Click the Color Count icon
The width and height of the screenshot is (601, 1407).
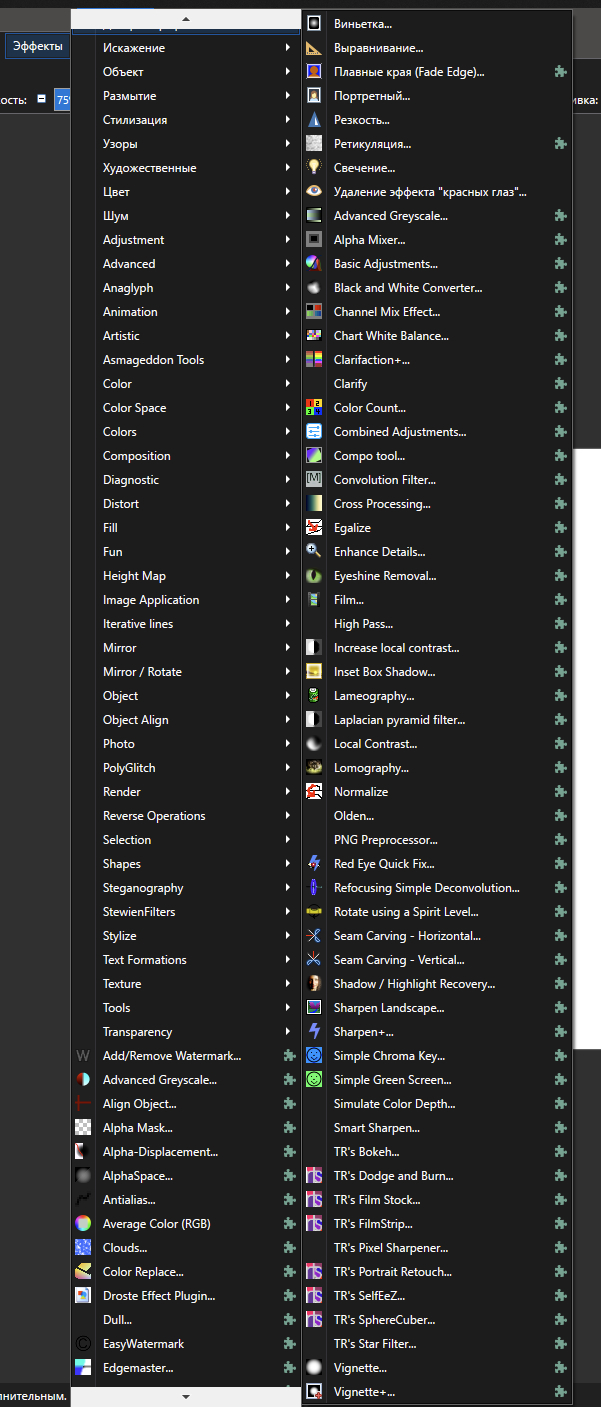click(314, 407)
